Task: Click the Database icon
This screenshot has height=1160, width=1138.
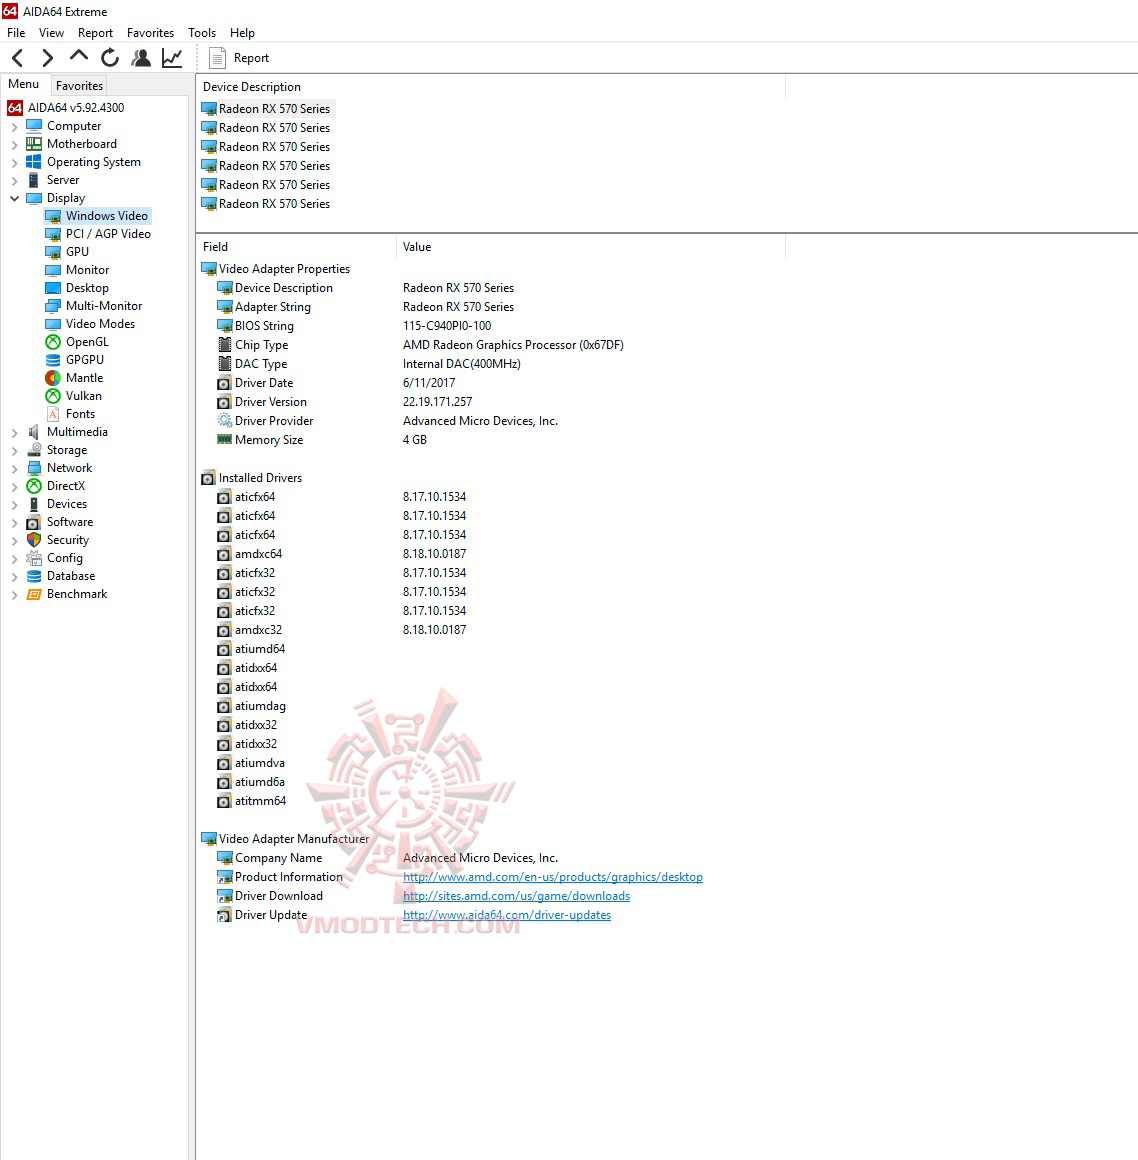Action: 34,576
